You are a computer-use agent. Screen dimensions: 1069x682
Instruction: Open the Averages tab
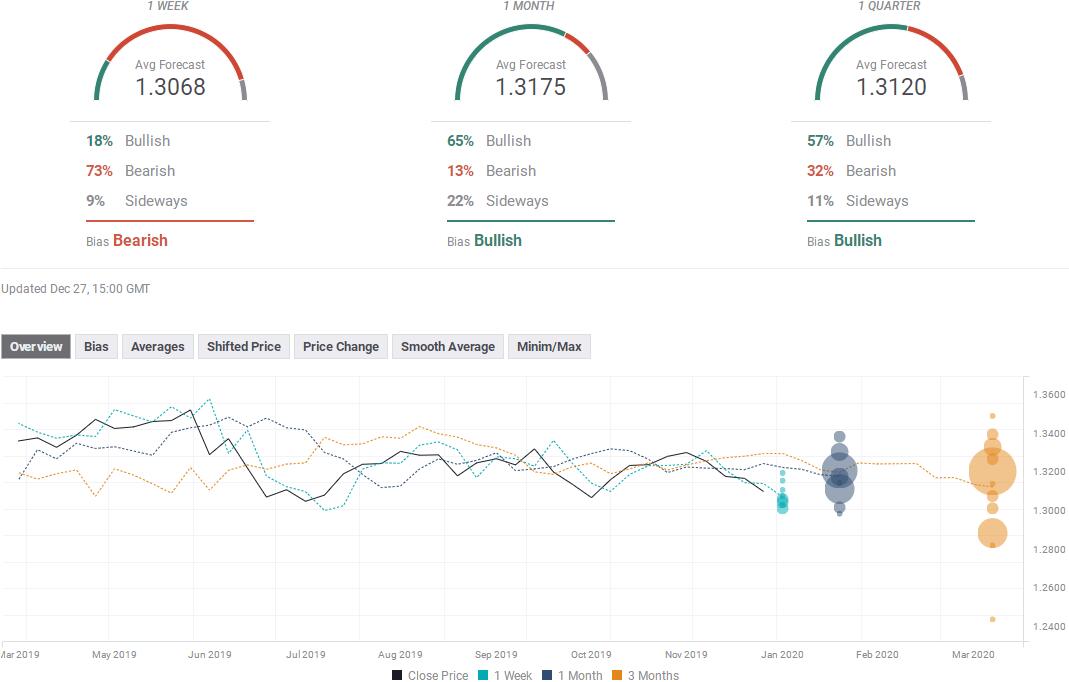[x=157, y=346]
